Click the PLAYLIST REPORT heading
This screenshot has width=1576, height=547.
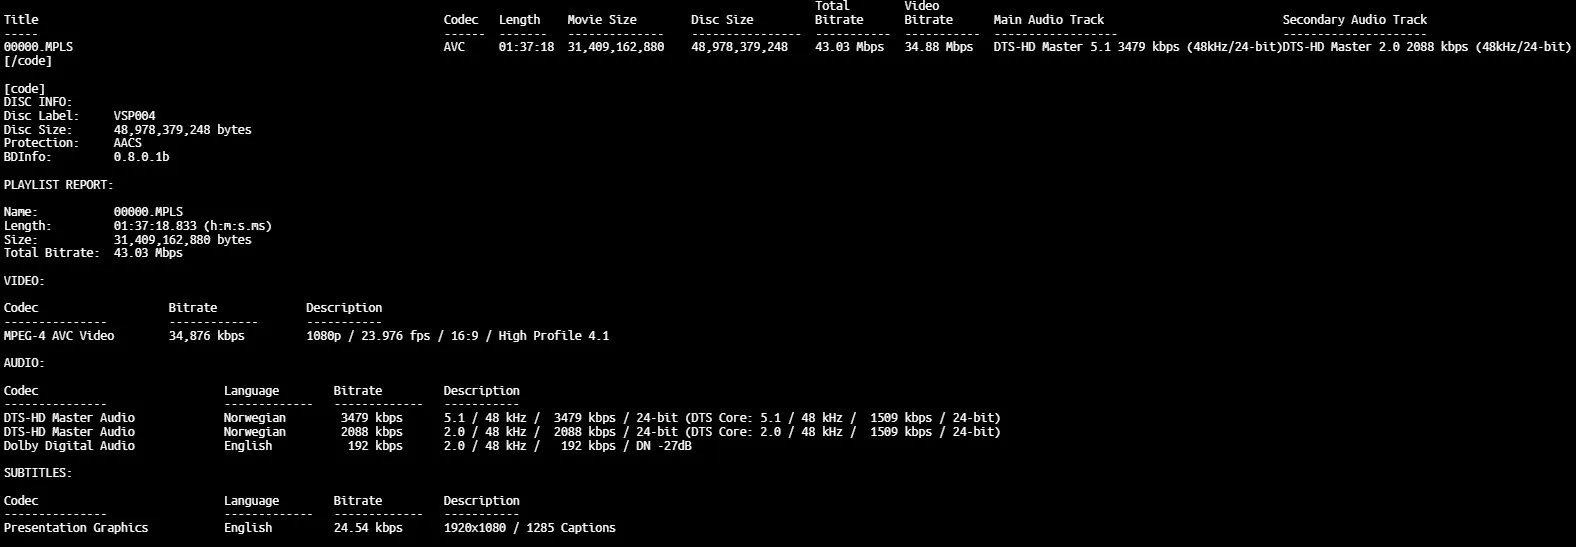[58, 185]
